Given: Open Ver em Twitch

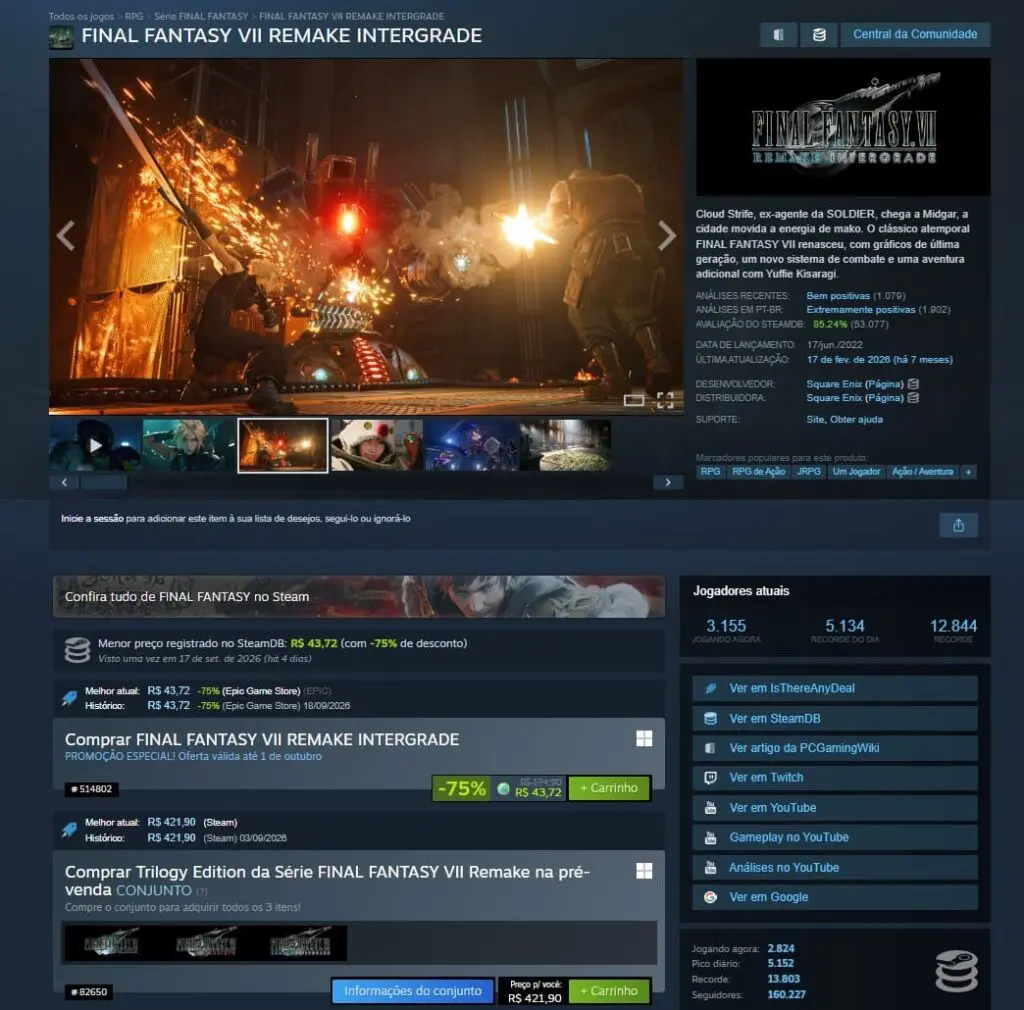Looking at the screenshot, I should click(x=835, y=778).
